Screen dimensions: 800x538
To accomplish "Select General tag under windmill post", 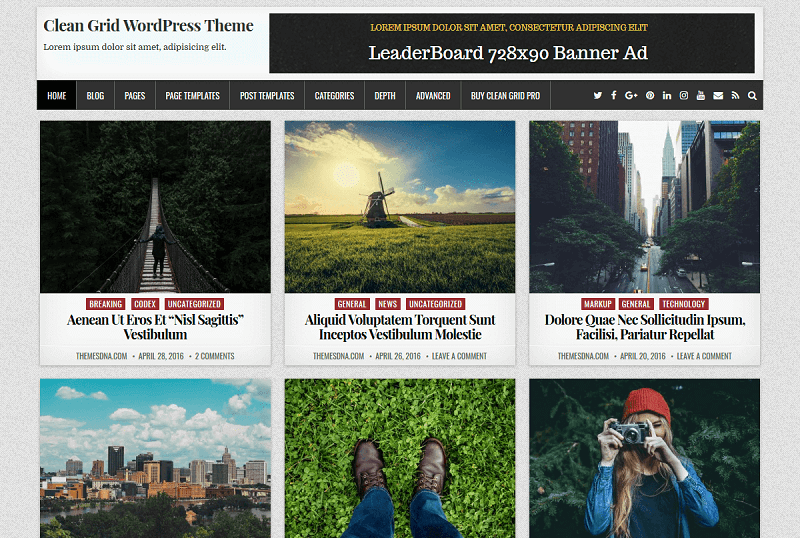I will click(352, 304).
